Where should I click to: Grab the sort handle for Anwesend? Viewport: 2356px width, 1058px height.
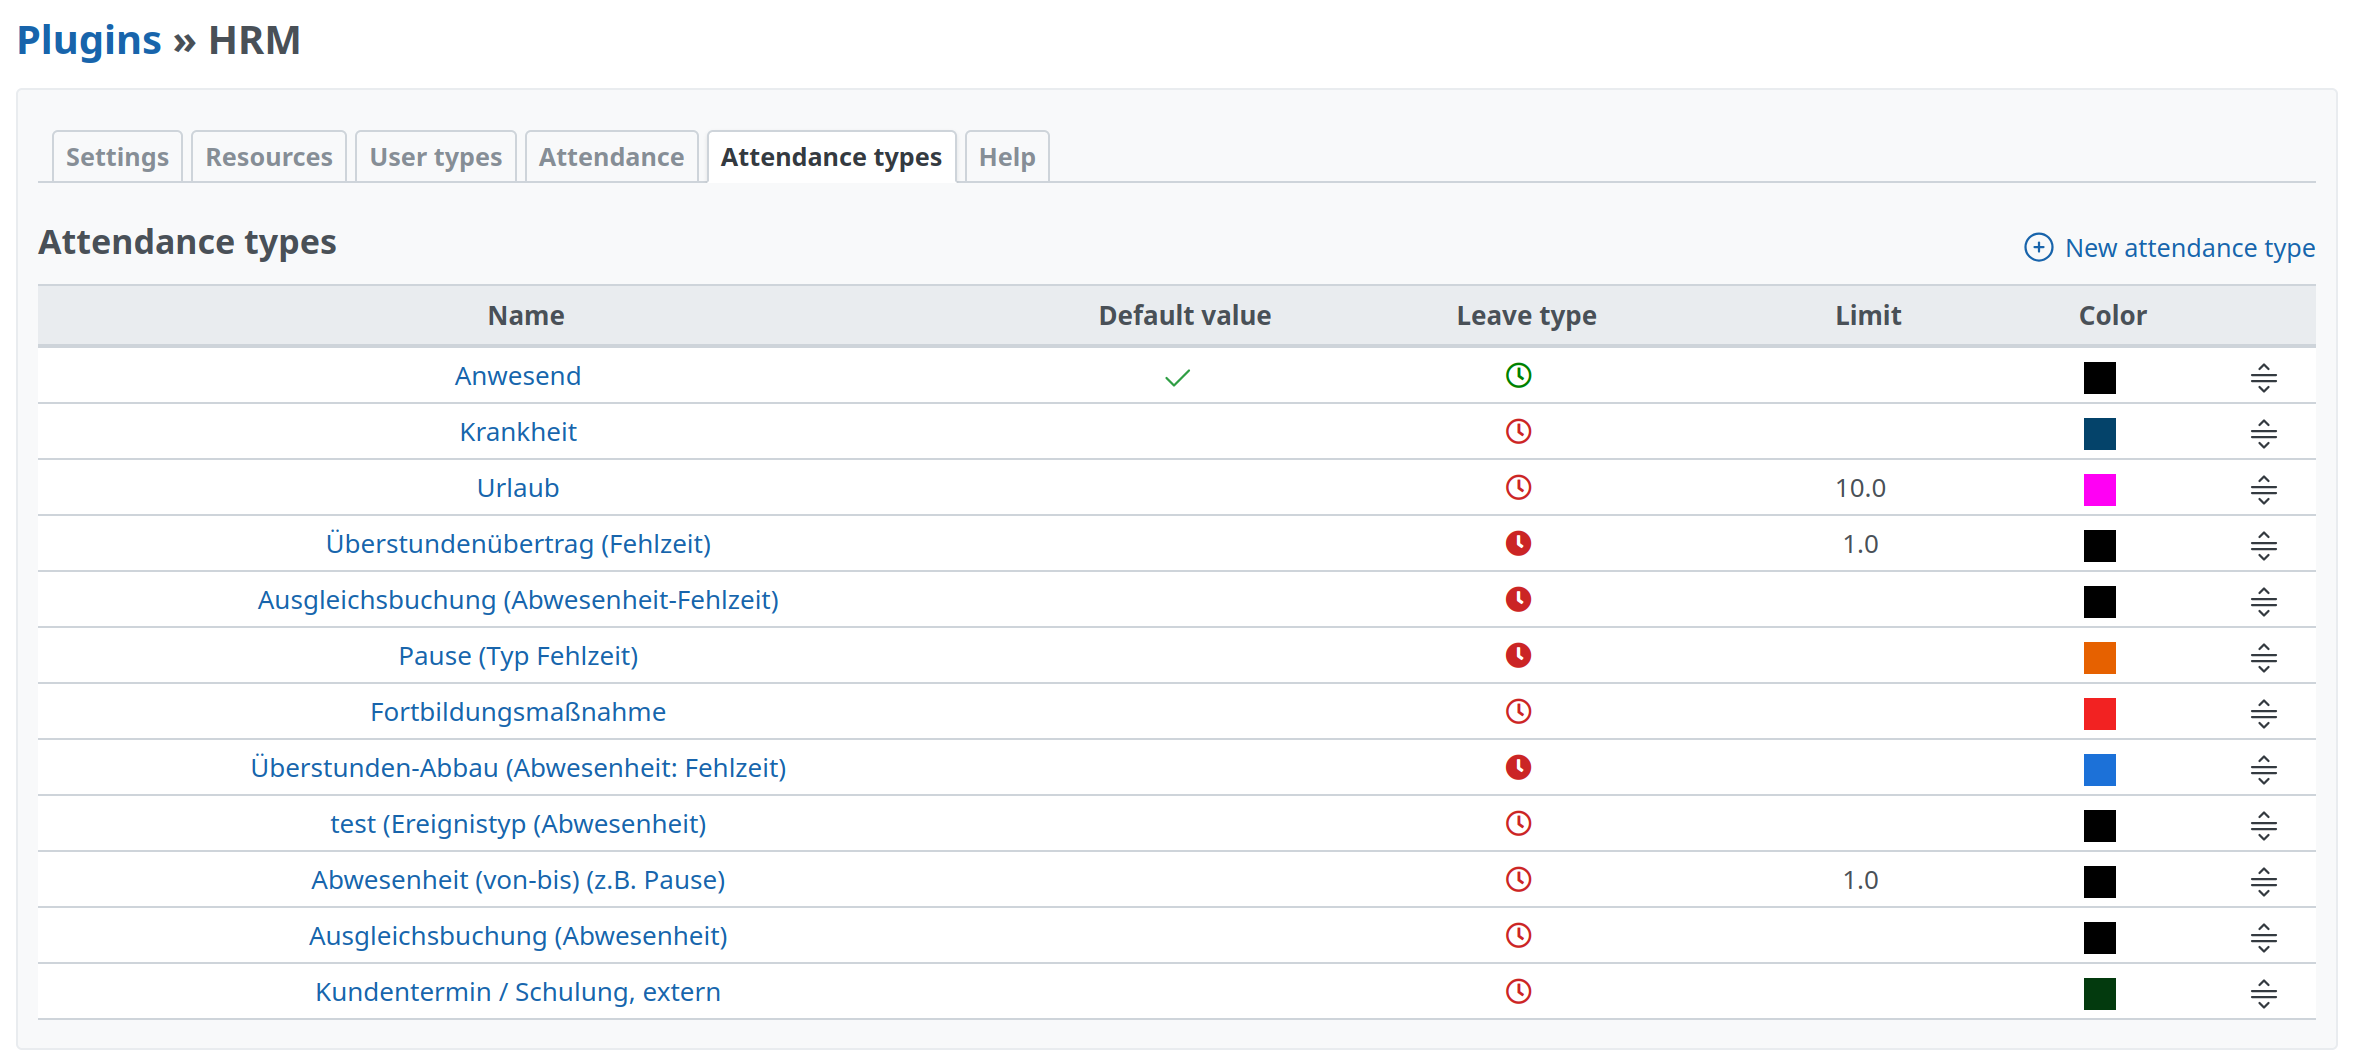click(2263, 378)
